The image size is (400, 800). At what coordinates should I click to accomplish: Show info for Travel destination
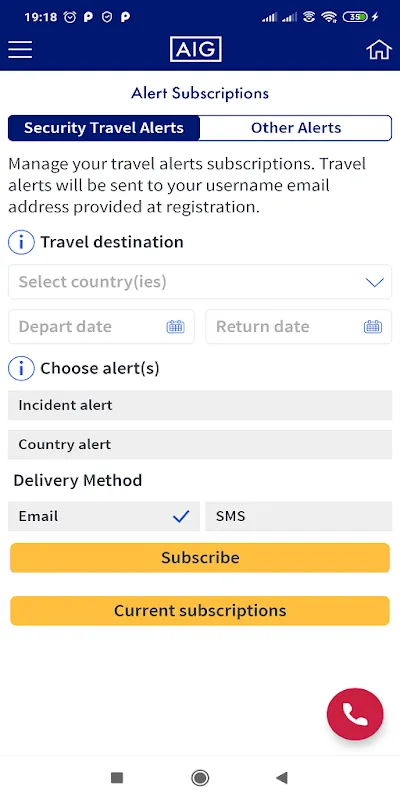click(x=21, y=242)
